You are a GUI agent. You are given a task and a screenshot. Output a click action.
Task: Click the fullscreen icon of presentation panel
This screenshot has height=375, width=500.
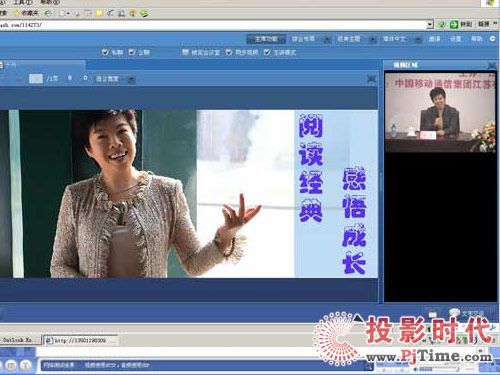tap(371, 79)
